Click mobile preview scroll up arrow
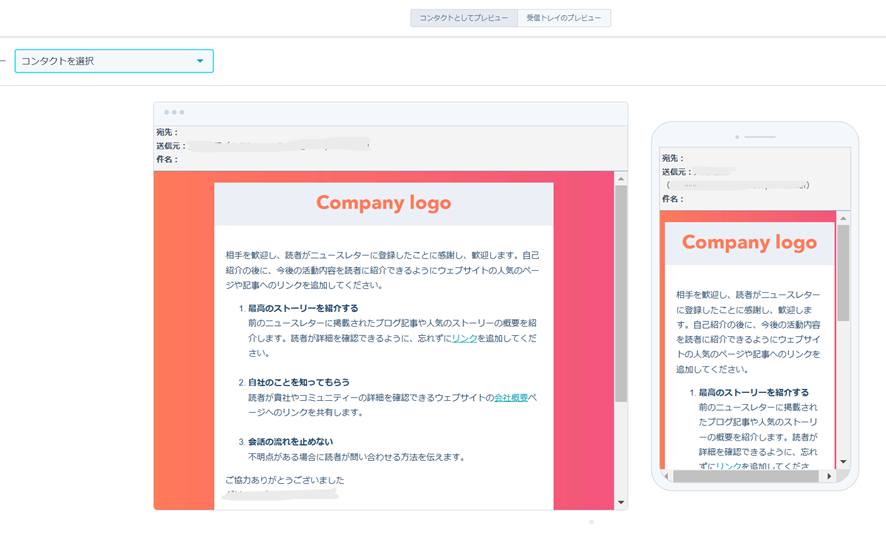Image resolution: width=886 pixels, height=550 pixels. pos(843,218)
